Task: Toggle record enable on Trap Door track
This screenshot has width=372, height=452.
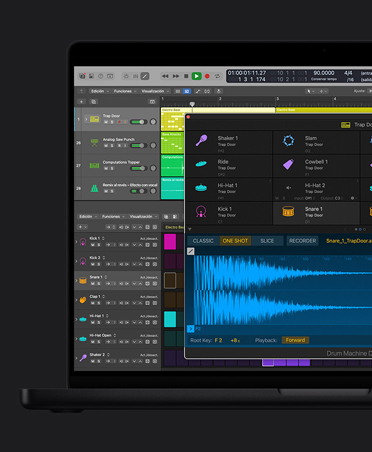Action: point(119,122)
